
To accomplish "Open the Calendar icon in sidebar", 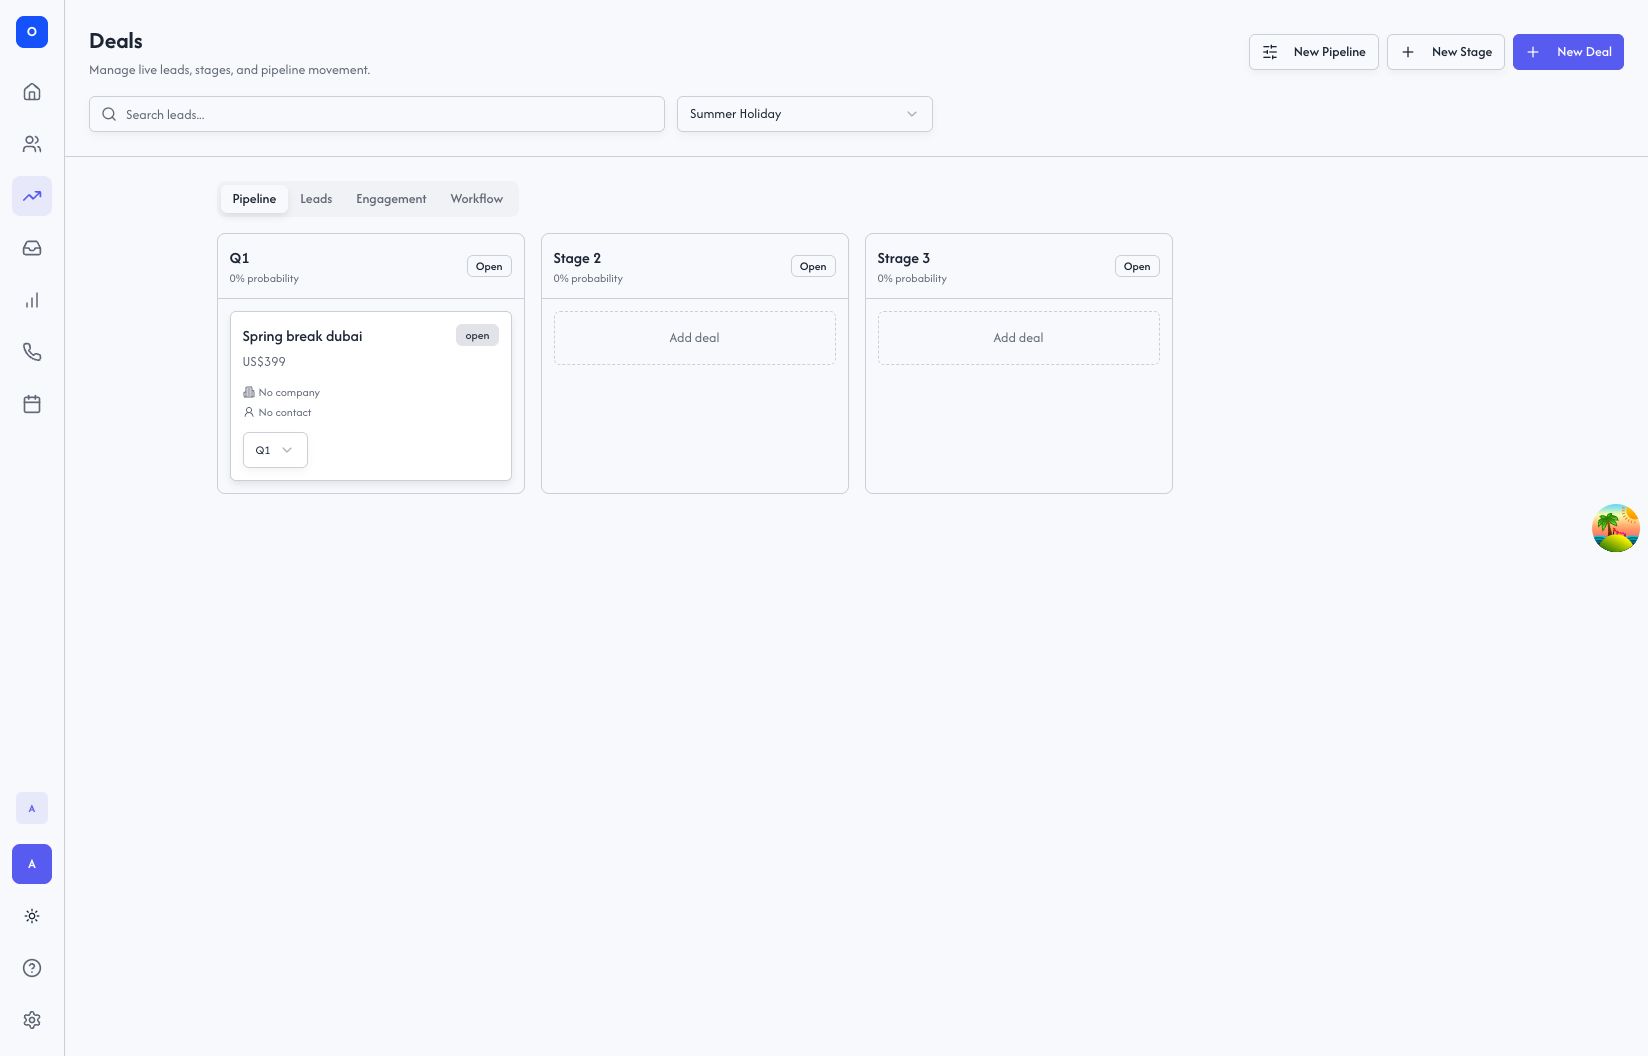I will click(32, 404).
